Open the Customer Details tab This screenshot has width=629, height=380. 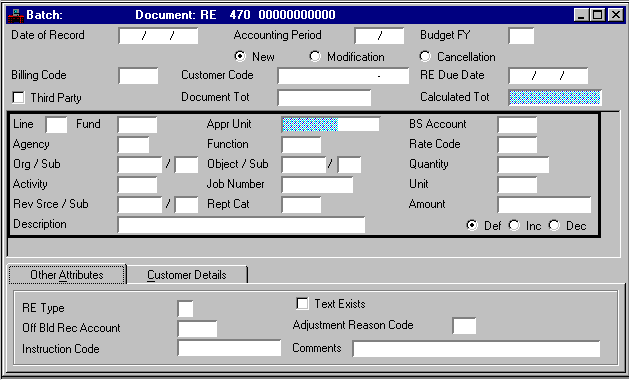[187, 275]
